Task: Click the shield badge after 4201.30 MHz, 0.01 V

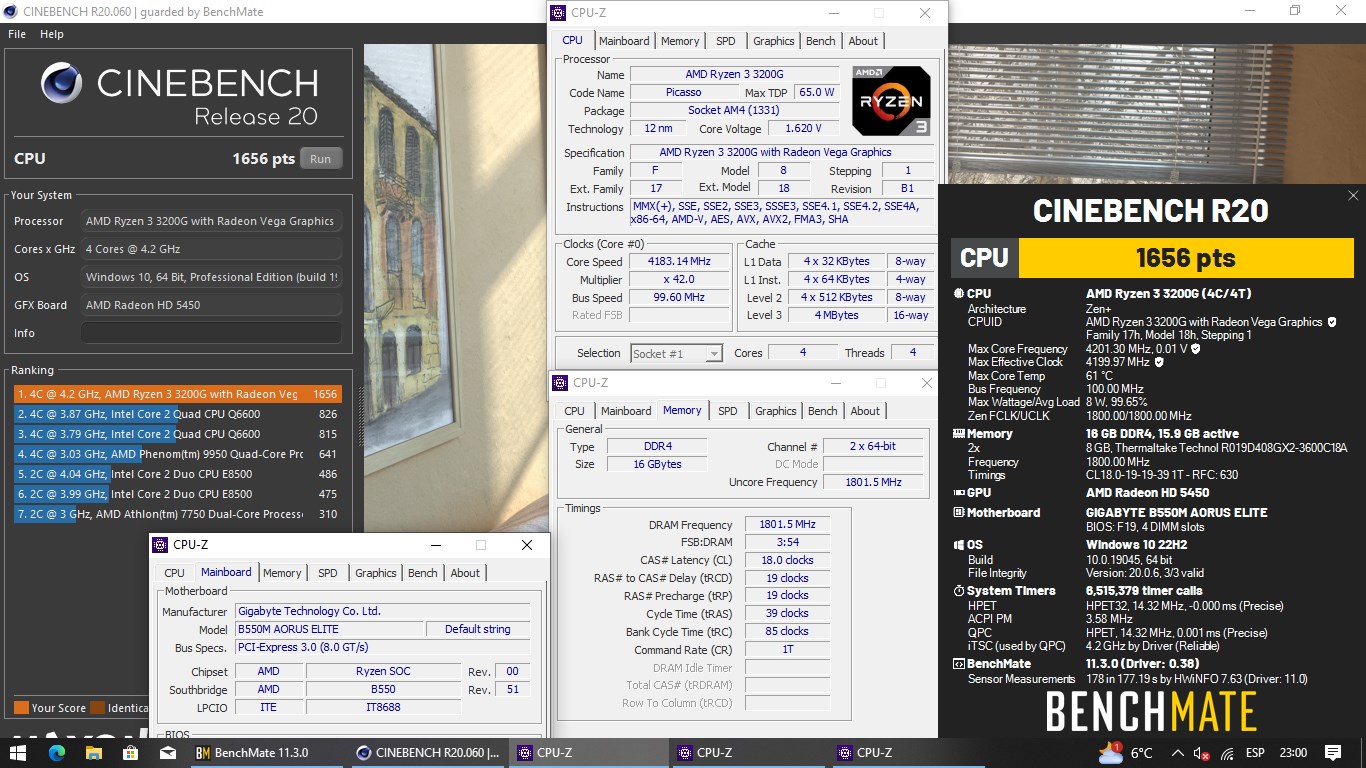Action: 1196,349
